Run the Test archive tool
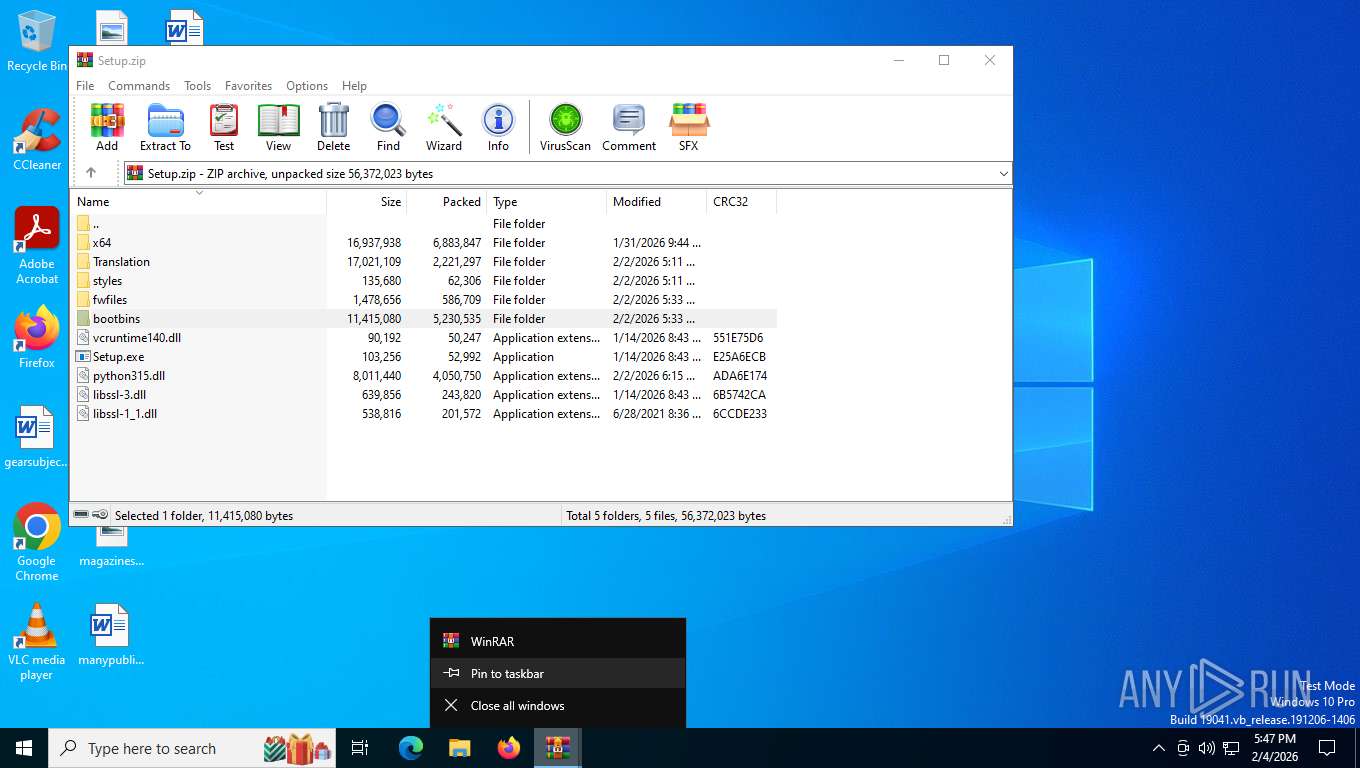The height and width of the screenshot is (768, 1360). pos(224,127)
